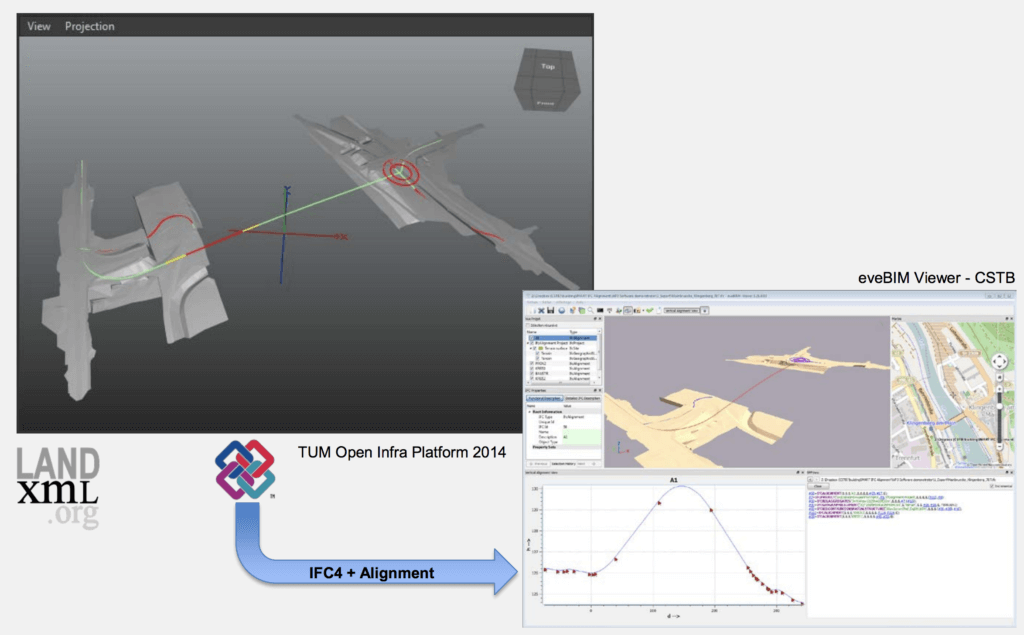Close the vertical alignment view panel
The width and height of the screenshot is (1024, 635).
tap(803, 472)
